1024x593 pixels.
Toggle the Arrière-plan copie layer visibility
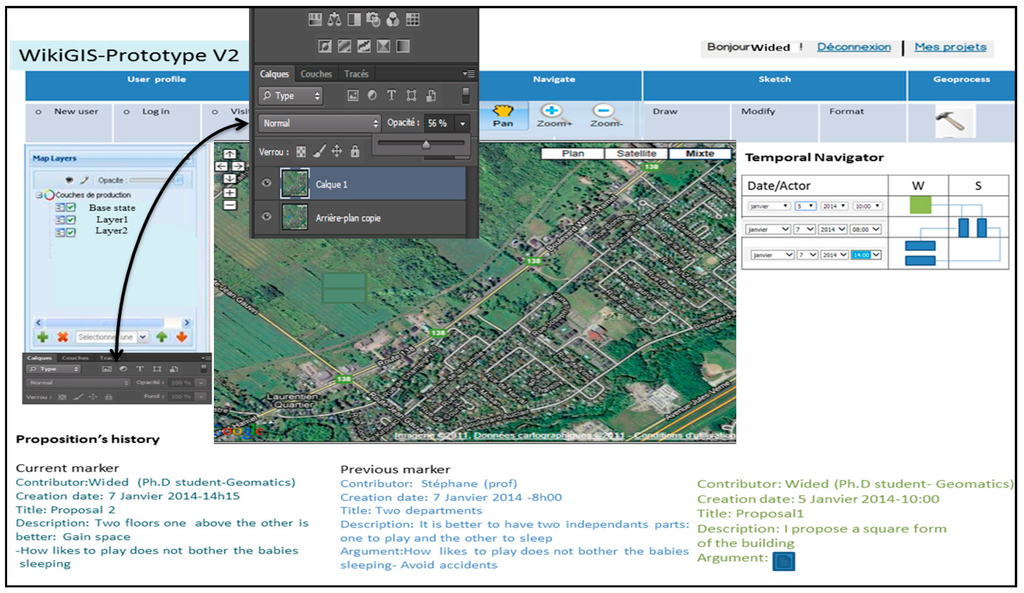267,217
